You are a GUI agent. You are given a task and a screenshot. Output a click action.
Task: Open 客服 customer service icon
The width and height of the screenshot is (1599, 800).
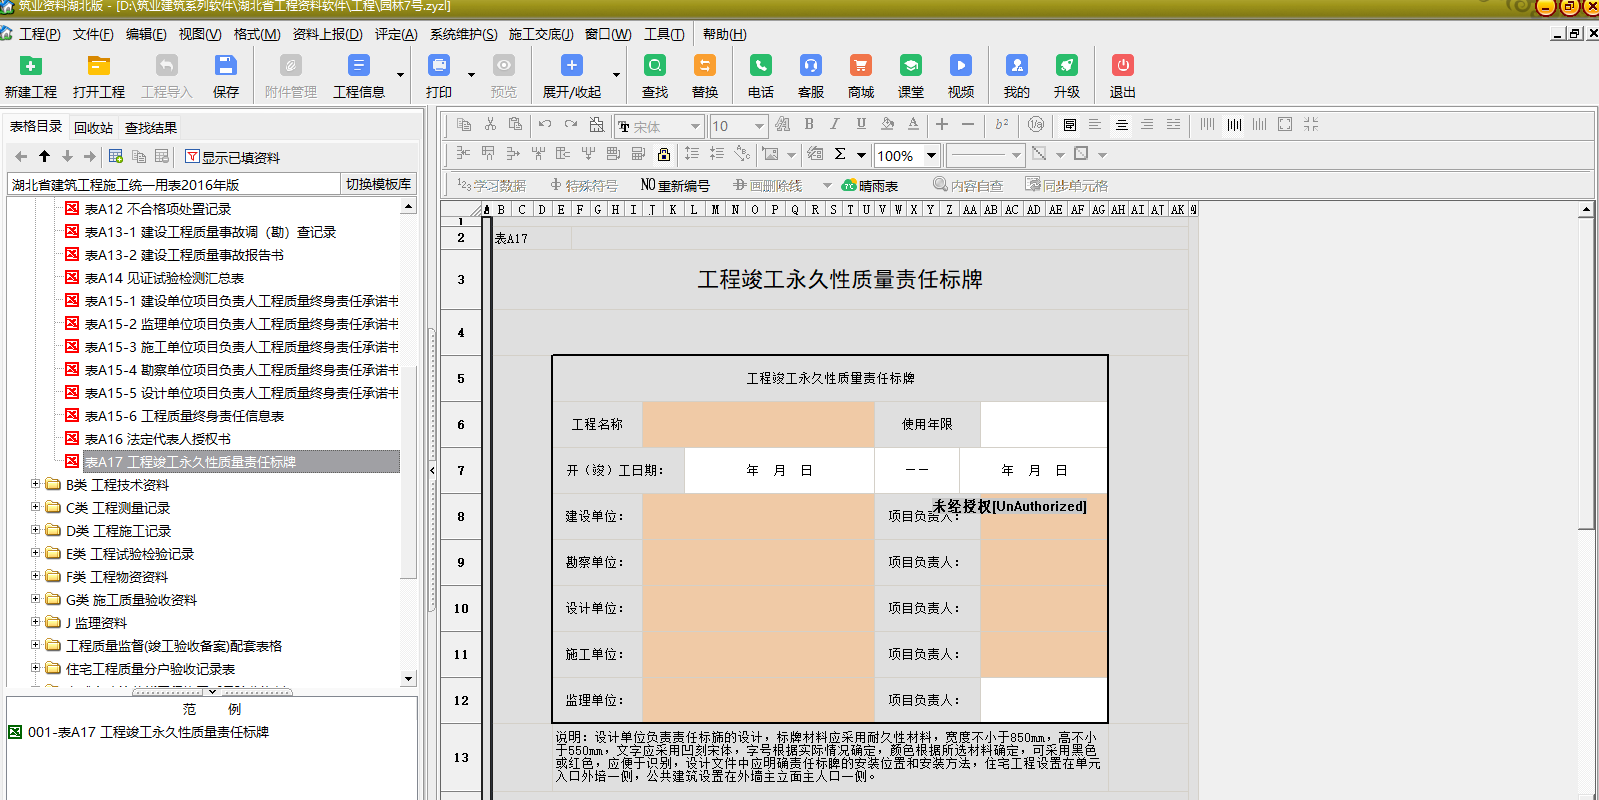[811, 66]
